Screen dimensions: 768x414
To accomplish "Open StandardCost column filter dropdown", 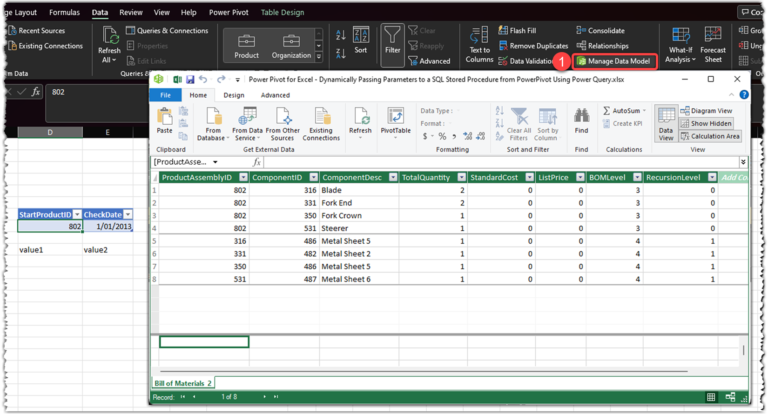I will pyautogui.click(x=529, y=177).
